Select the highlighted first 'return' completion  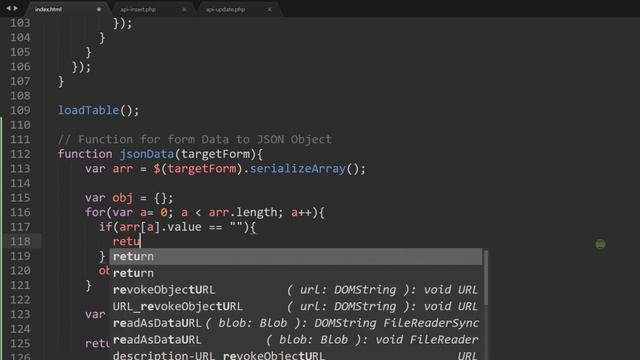tap(296, 256)
